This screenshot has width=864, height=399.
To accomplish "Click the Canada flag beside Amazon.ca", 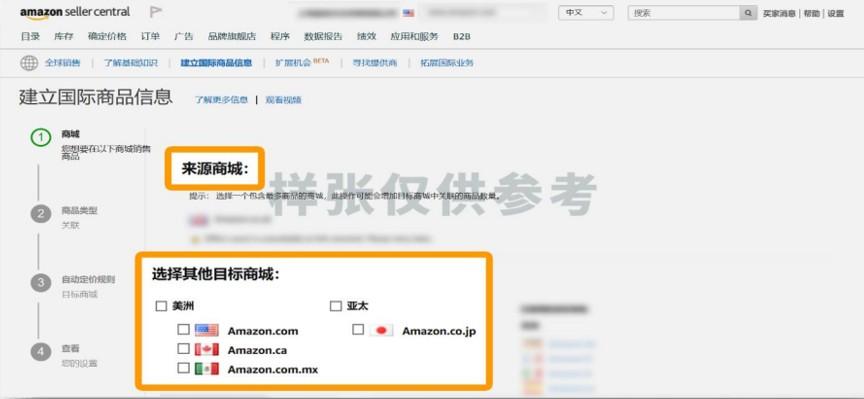I will [207, 350].
